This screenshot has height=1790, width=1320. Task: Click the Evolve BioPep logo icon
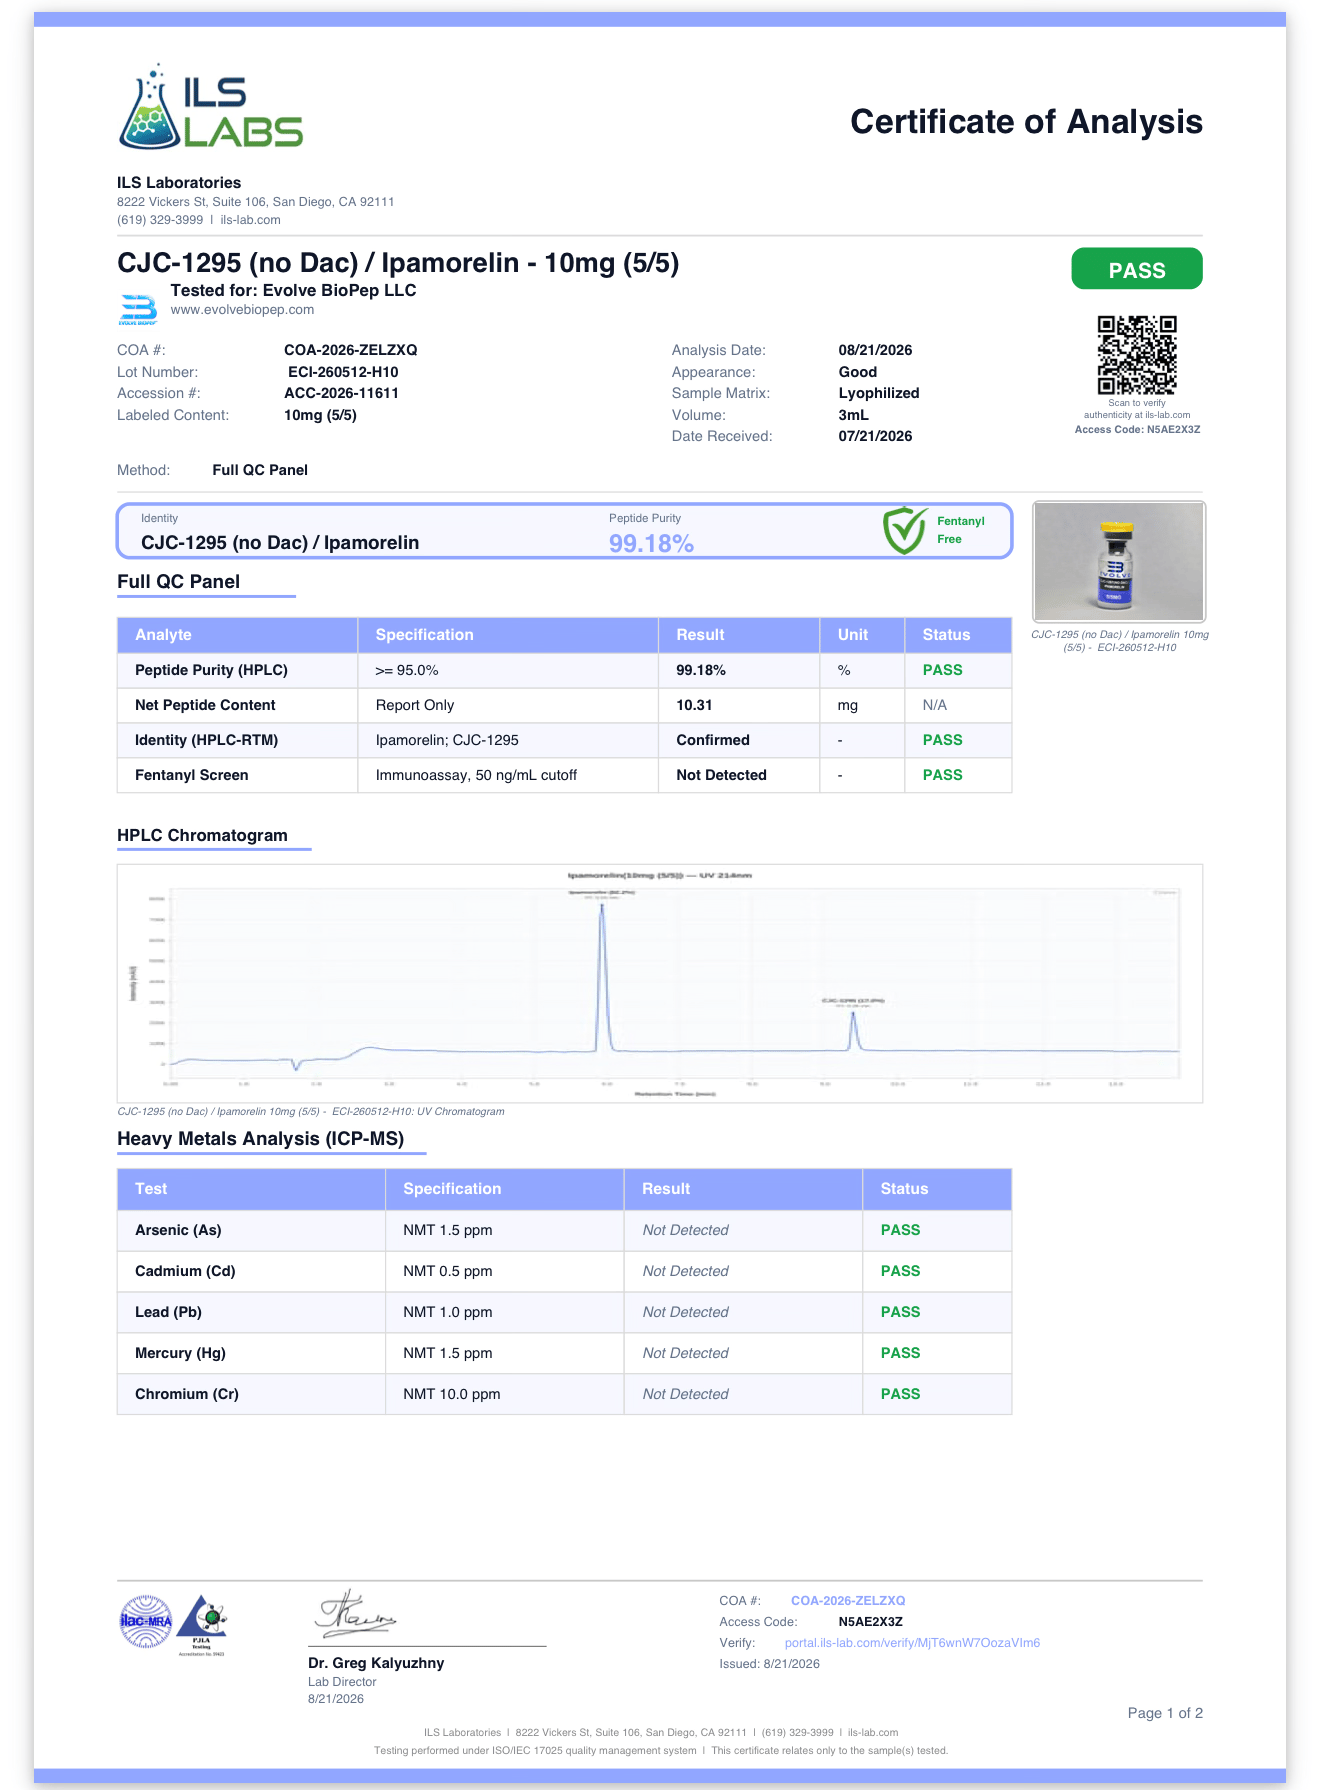click(x=138, y=309)
